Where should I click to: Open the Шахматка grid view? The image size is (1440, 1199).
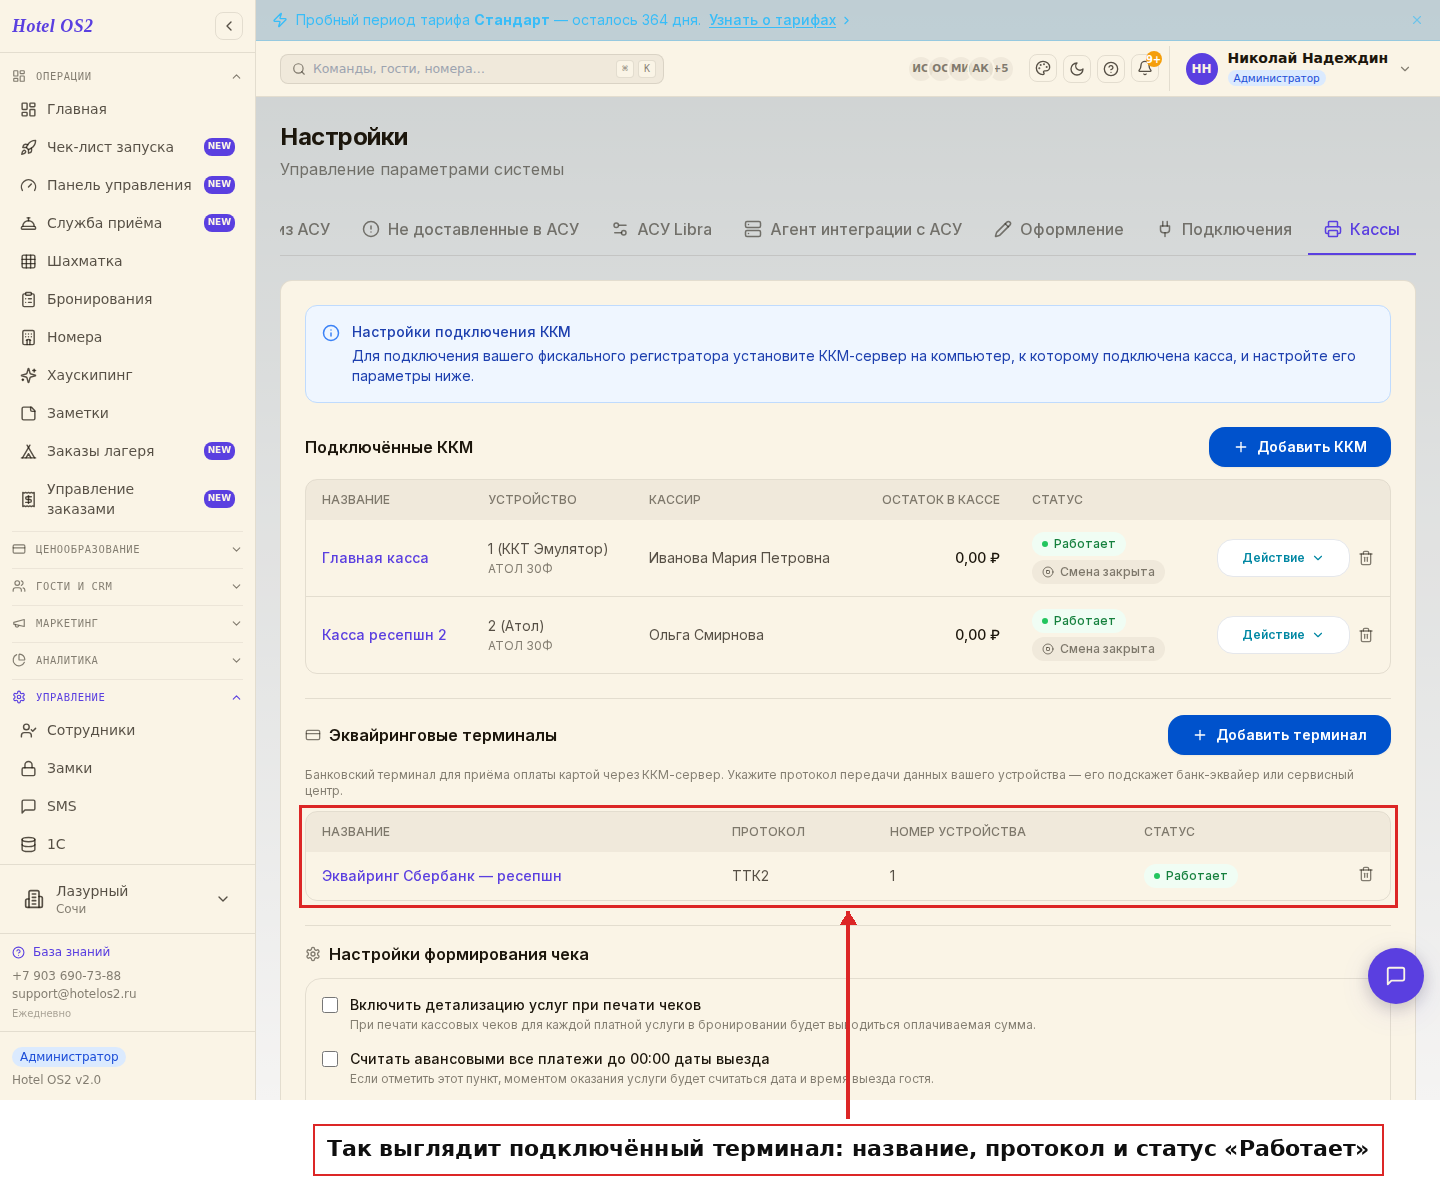pyautogui.click(x=128, y=261)
